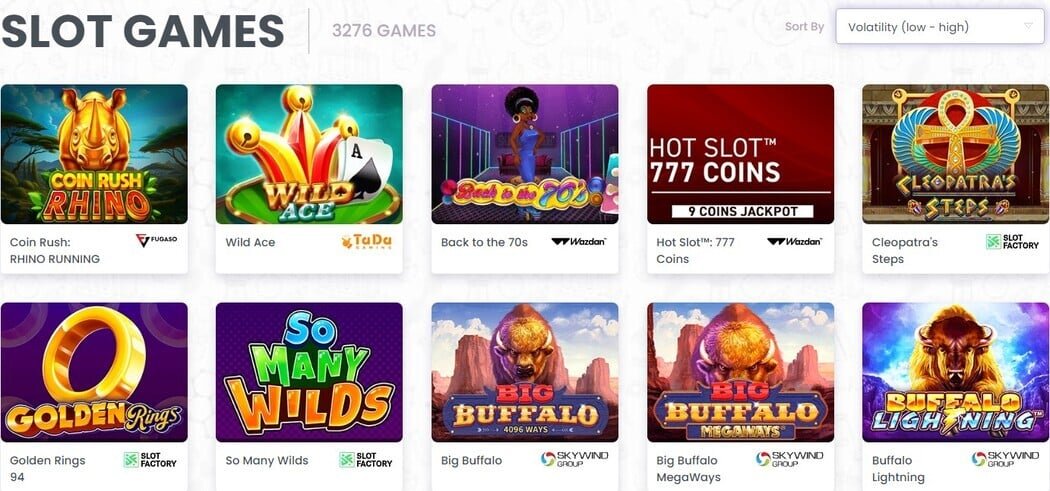Screen dimensions: 1050x491
Task: Open the Coin Rush Rhino game thumbnail
Action: tap(94, 154)
